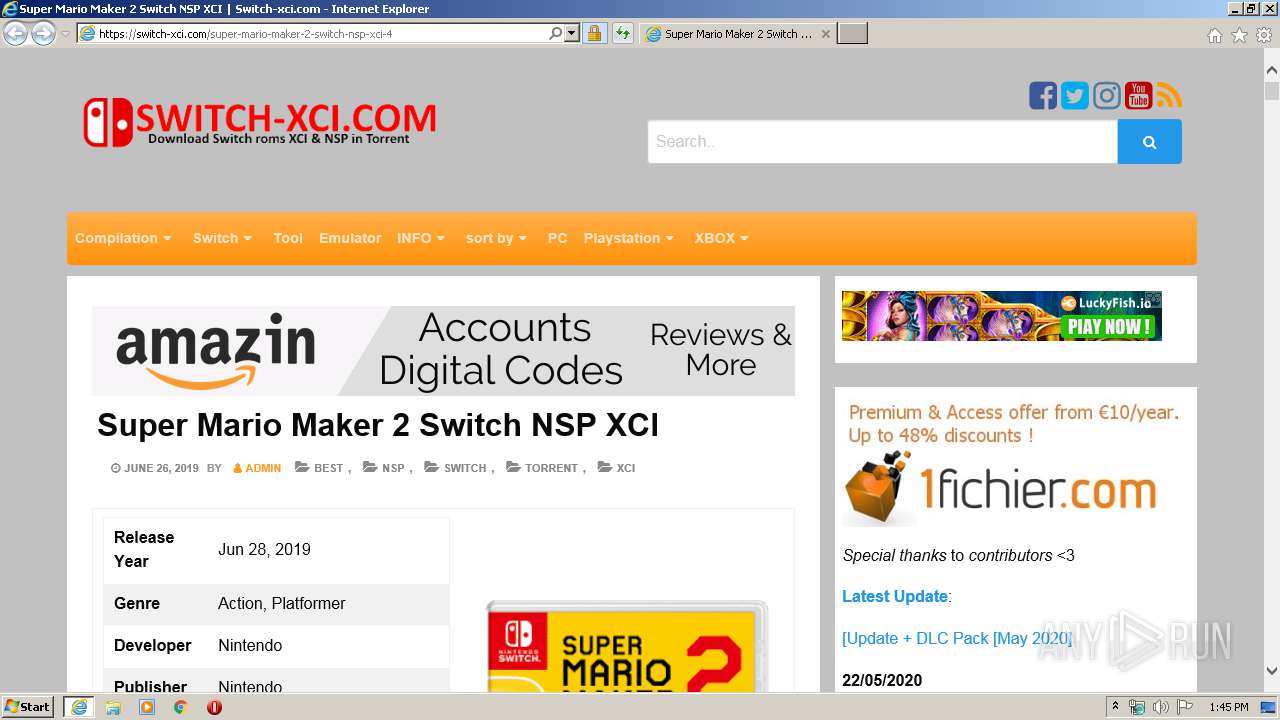The height and width of the screenshot is (720, 1280).
Task: Click the Latest Update link
Action: 895,596
